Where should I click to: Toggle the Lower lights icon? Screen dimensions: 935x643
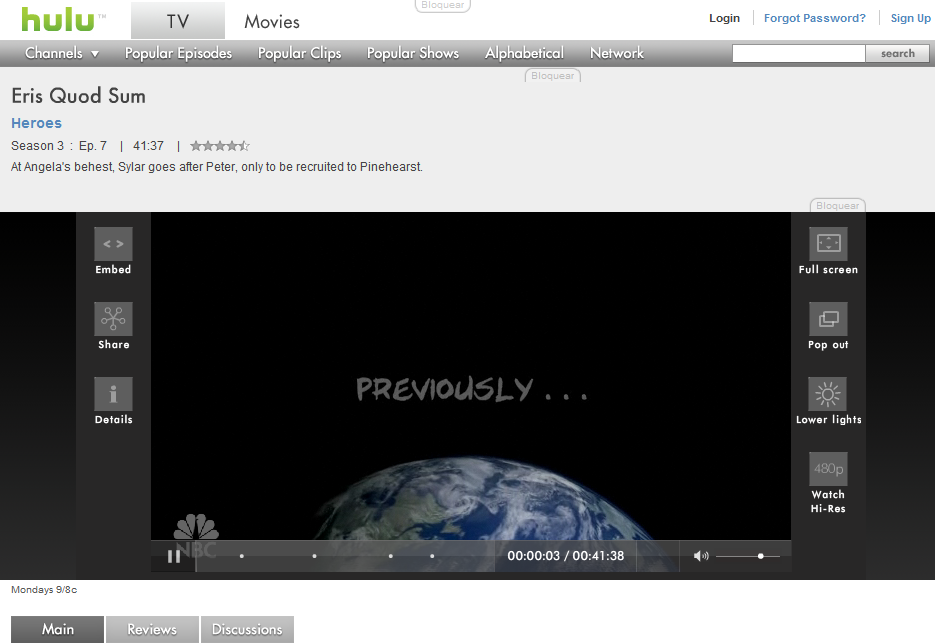[x=828, y=394]
